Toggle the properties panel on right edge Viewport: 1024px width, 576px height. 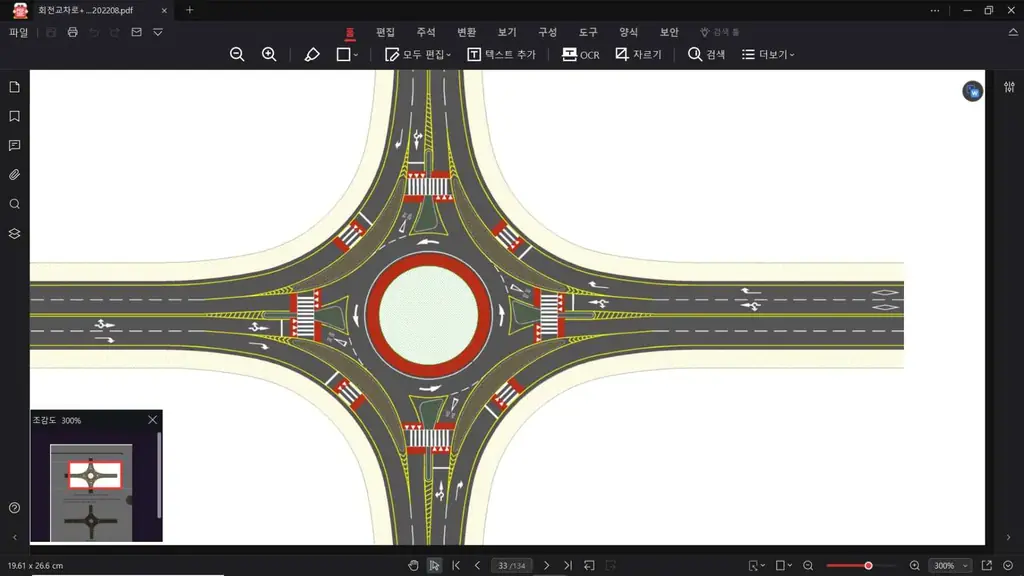(x=1009, y=87)
